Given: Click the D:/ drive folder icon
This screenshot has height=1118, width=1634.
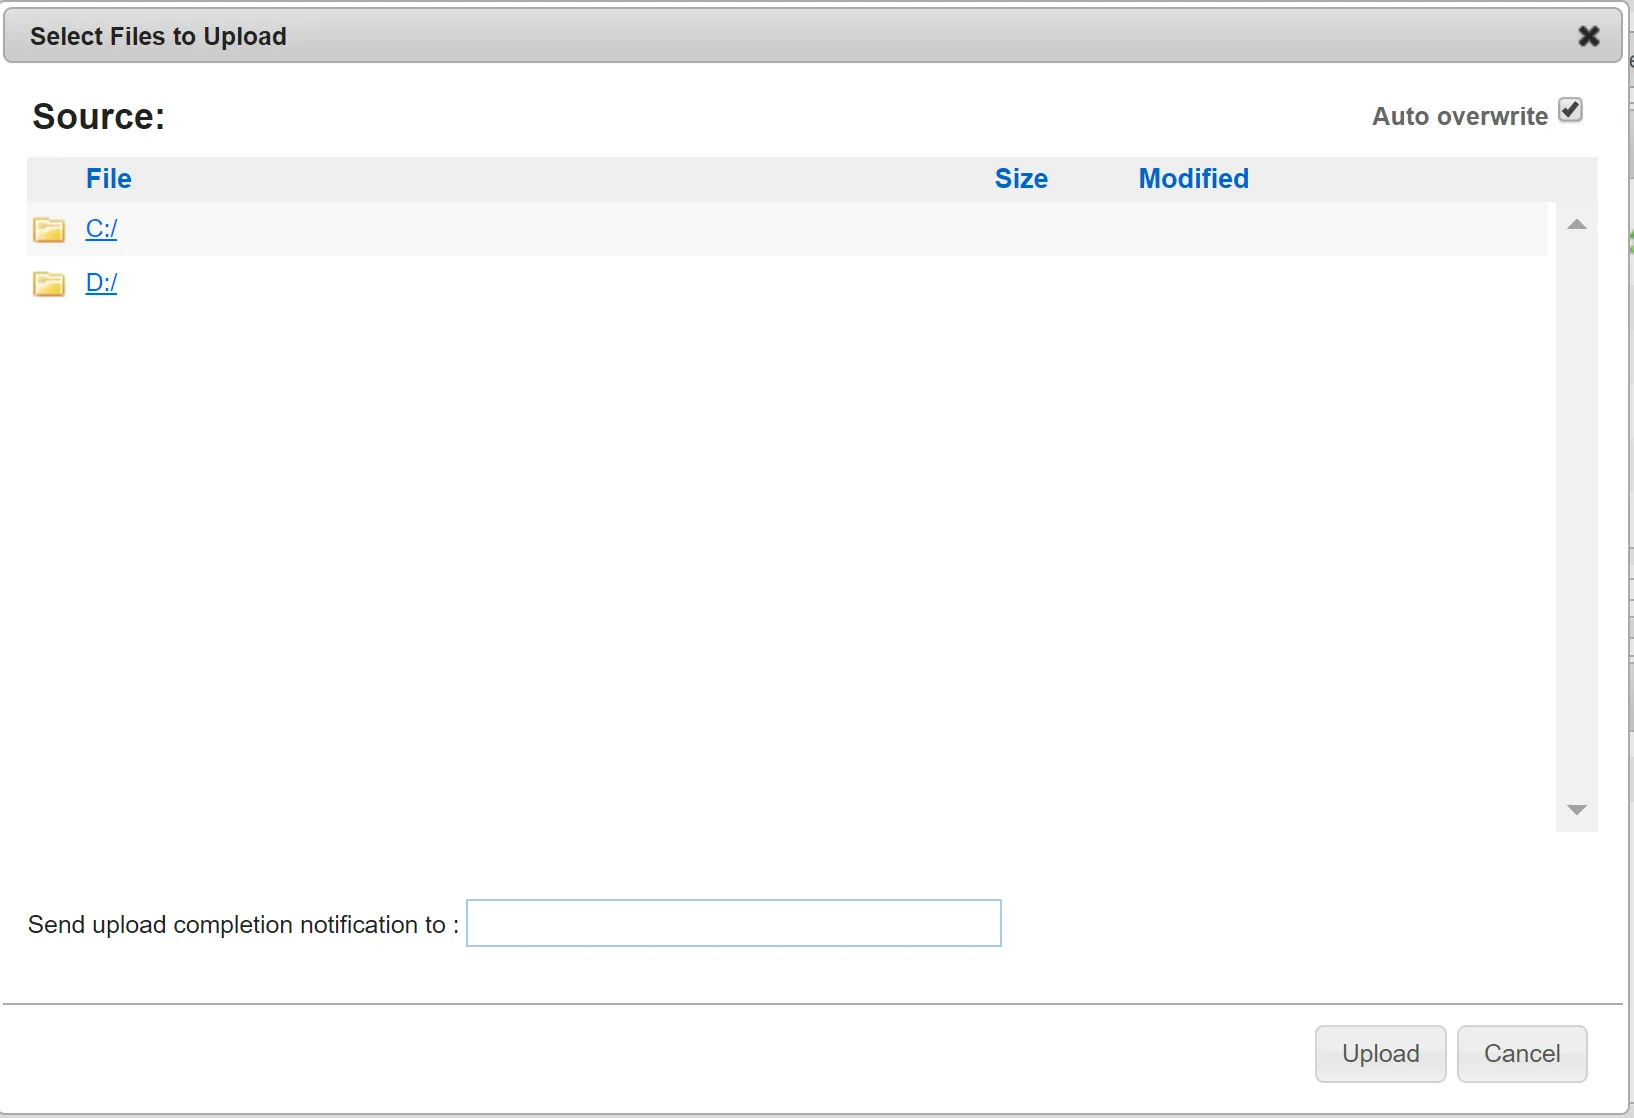Looking at the screenshot, I should (x=49, y=284).
